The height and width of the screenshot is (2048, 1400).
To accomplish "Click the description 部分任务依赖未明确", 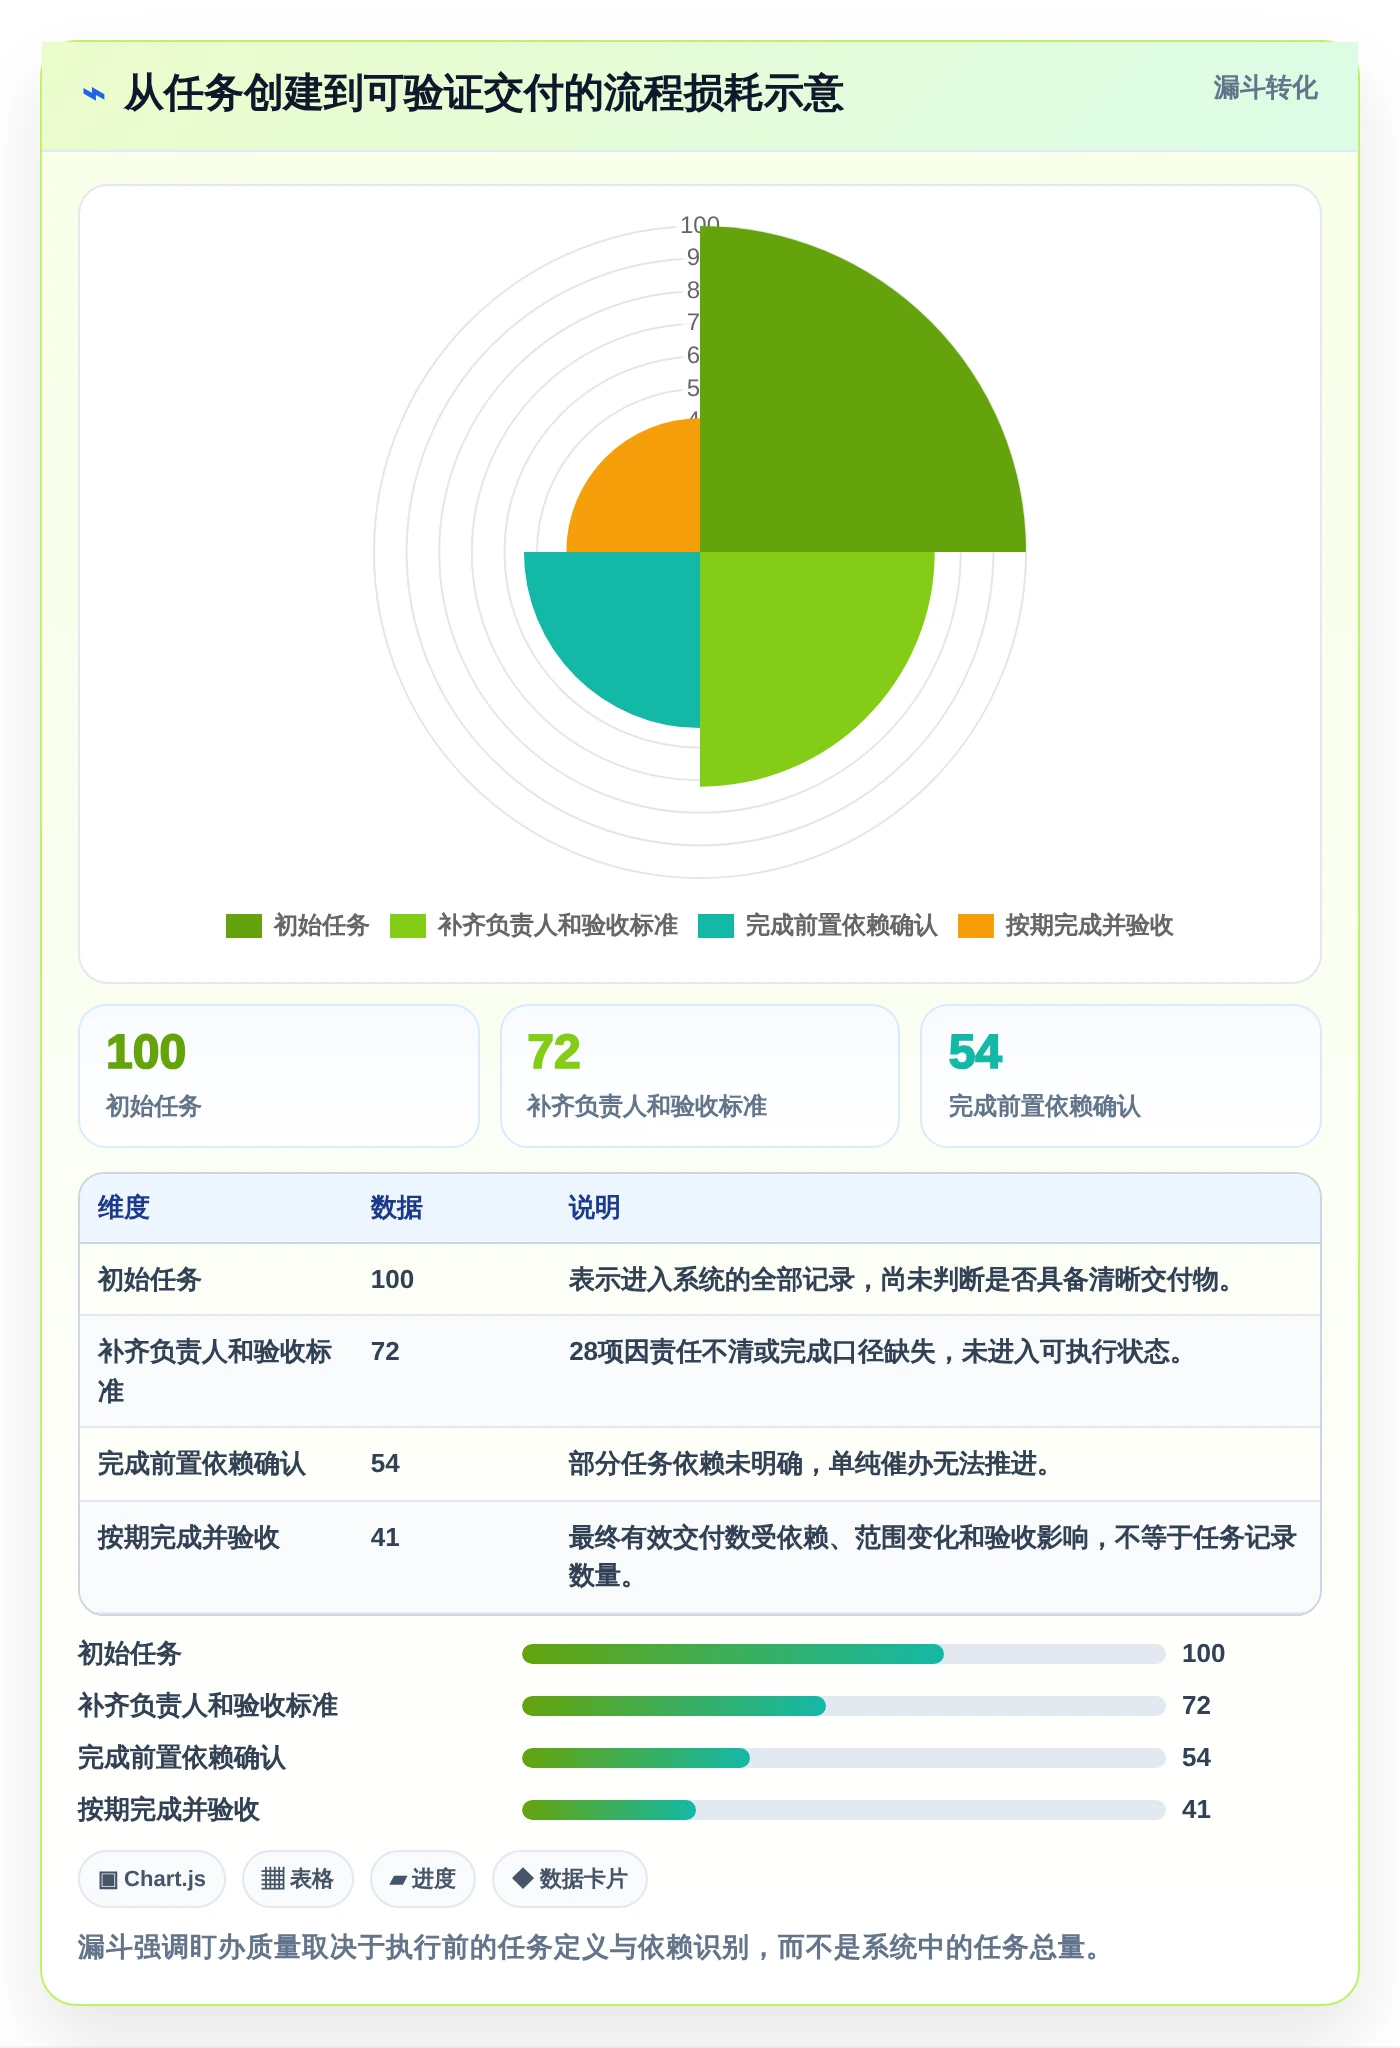I will tap(811, 1464).
